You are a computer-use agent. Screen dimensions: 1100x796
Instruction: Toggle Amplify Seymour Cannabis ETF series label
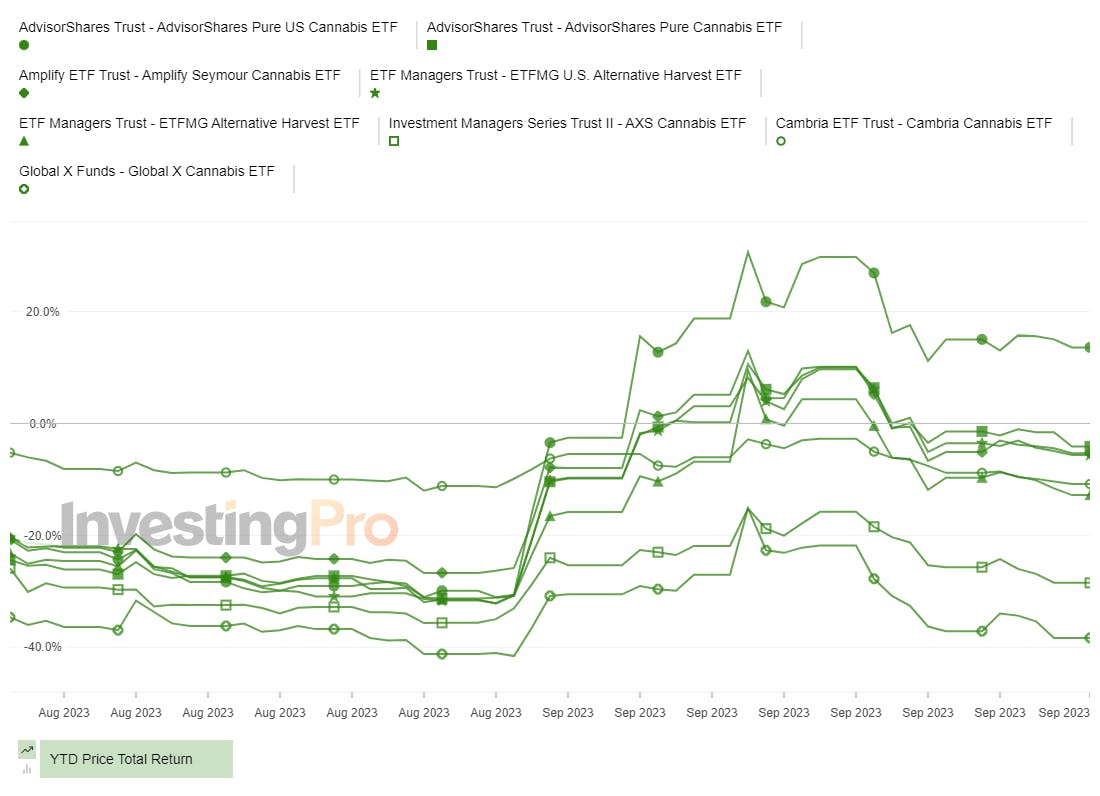click(180, 75)
